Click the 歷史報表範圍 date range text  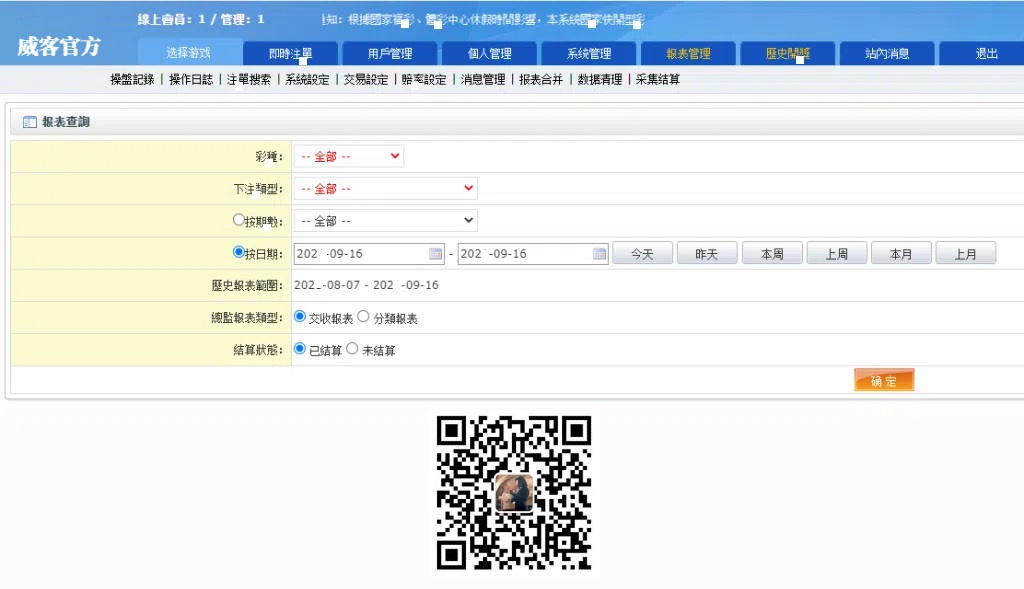[366, 285]
